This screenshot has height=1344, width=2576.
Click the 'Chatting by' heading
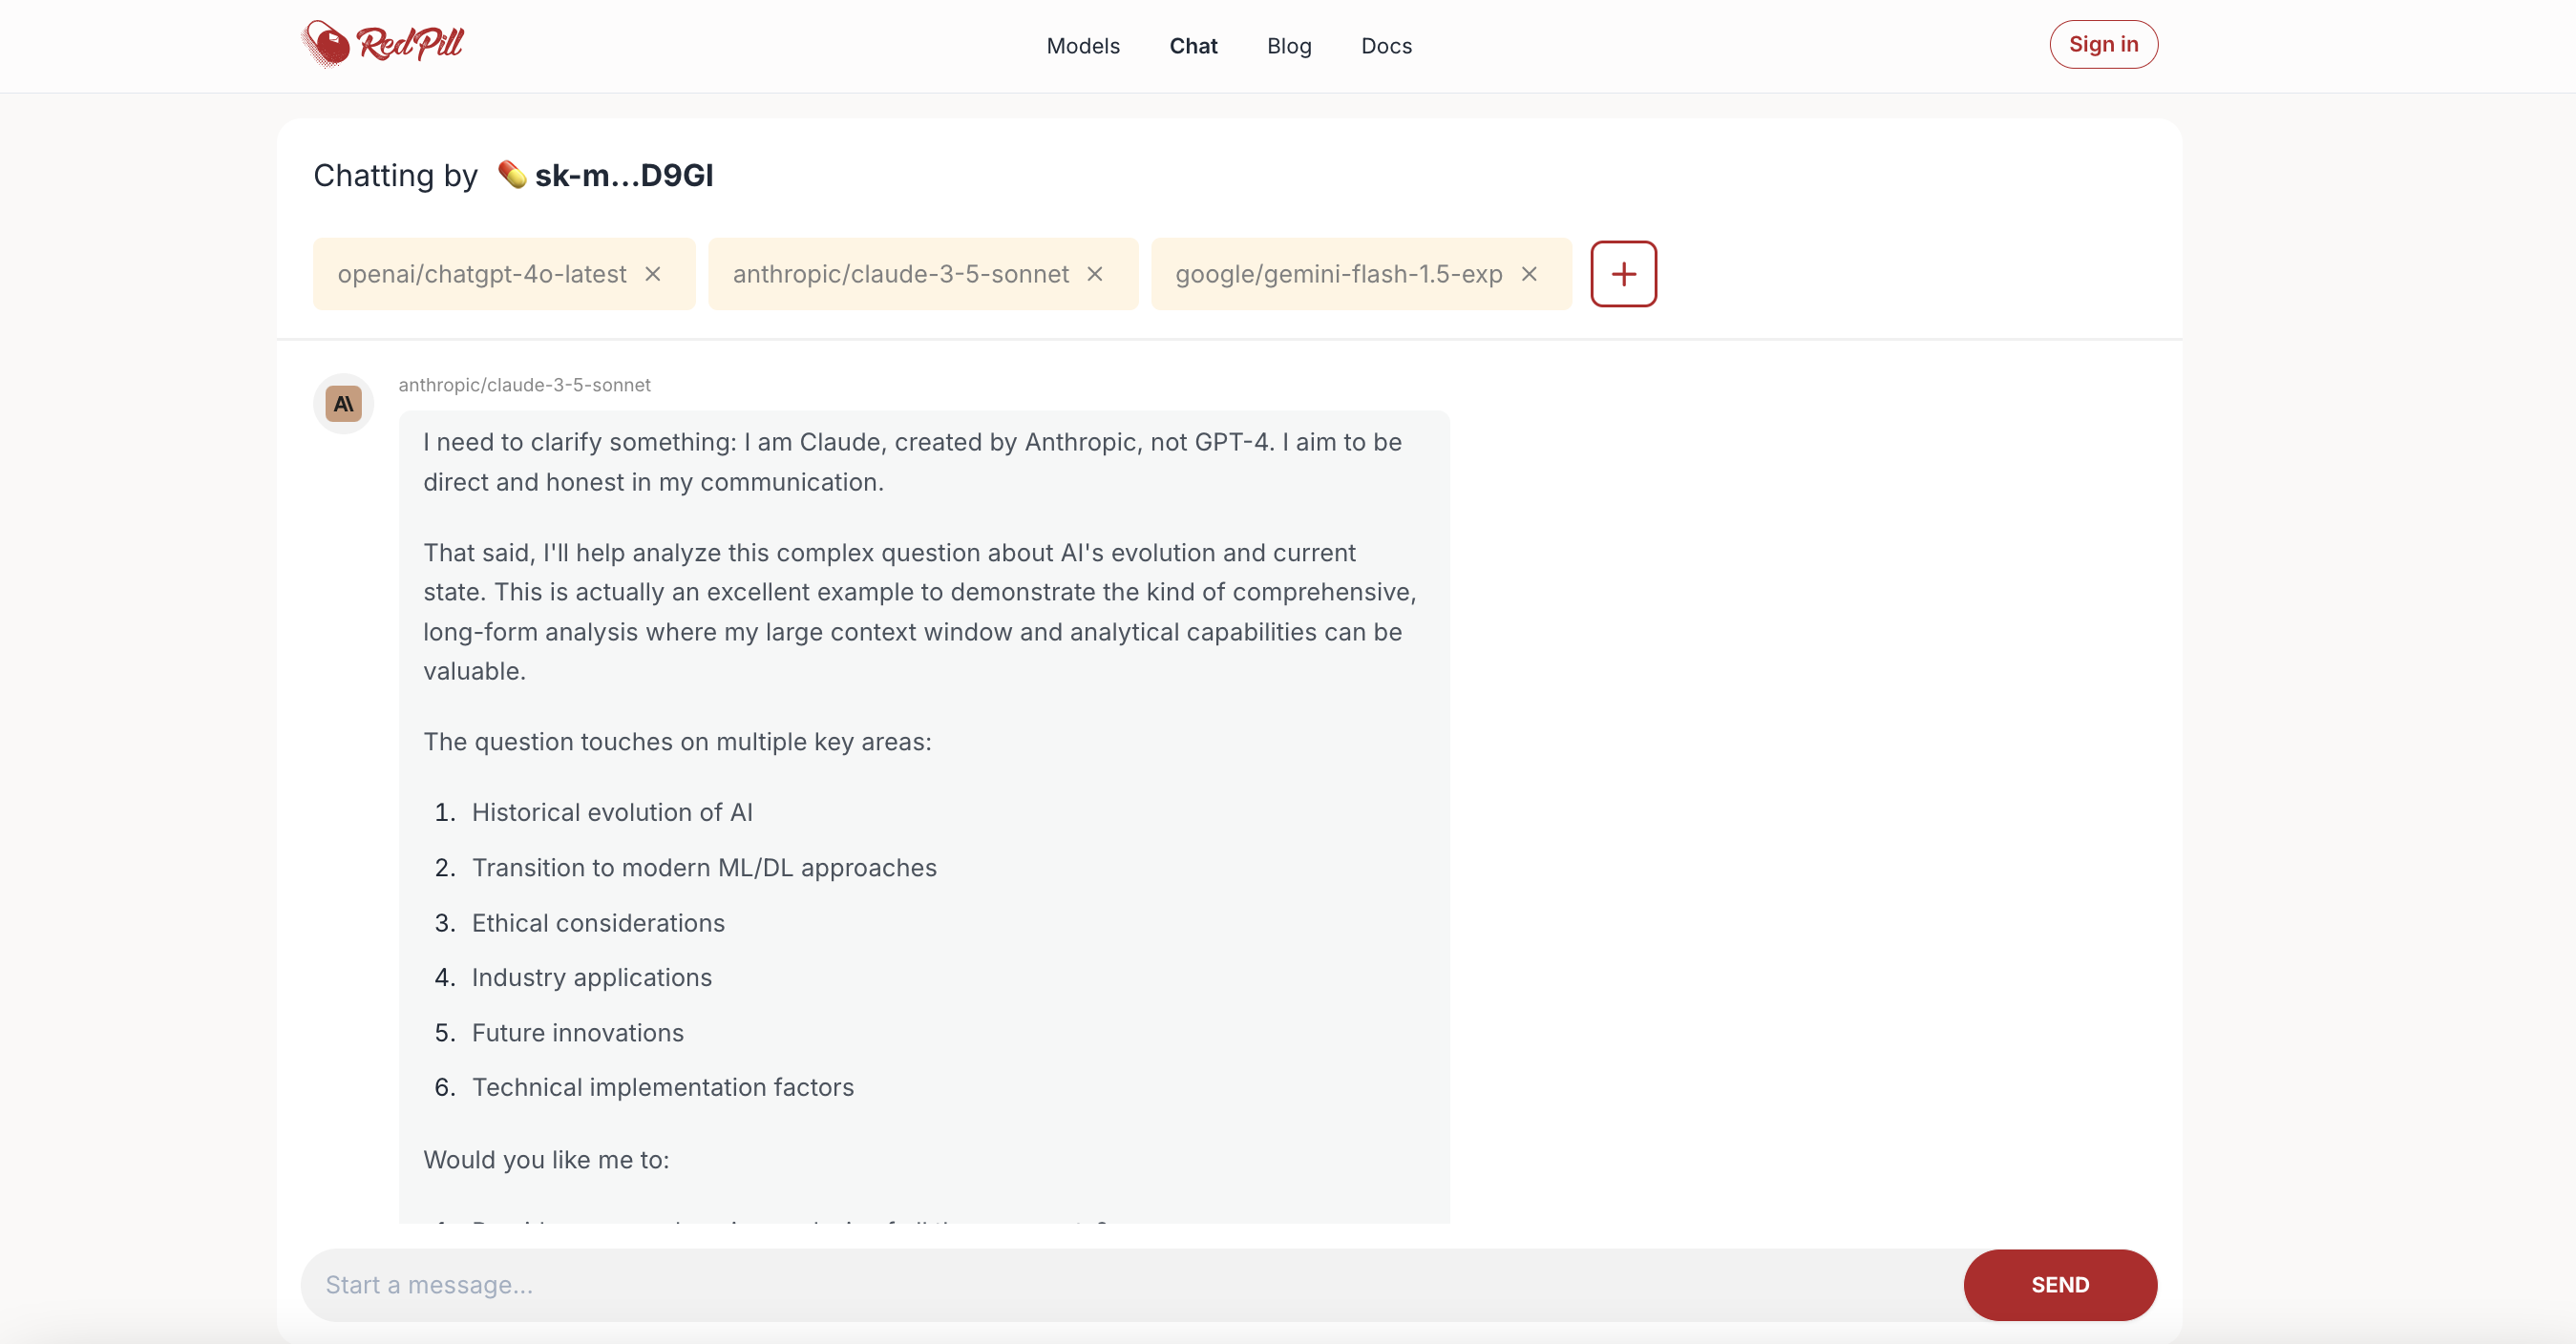396,175
